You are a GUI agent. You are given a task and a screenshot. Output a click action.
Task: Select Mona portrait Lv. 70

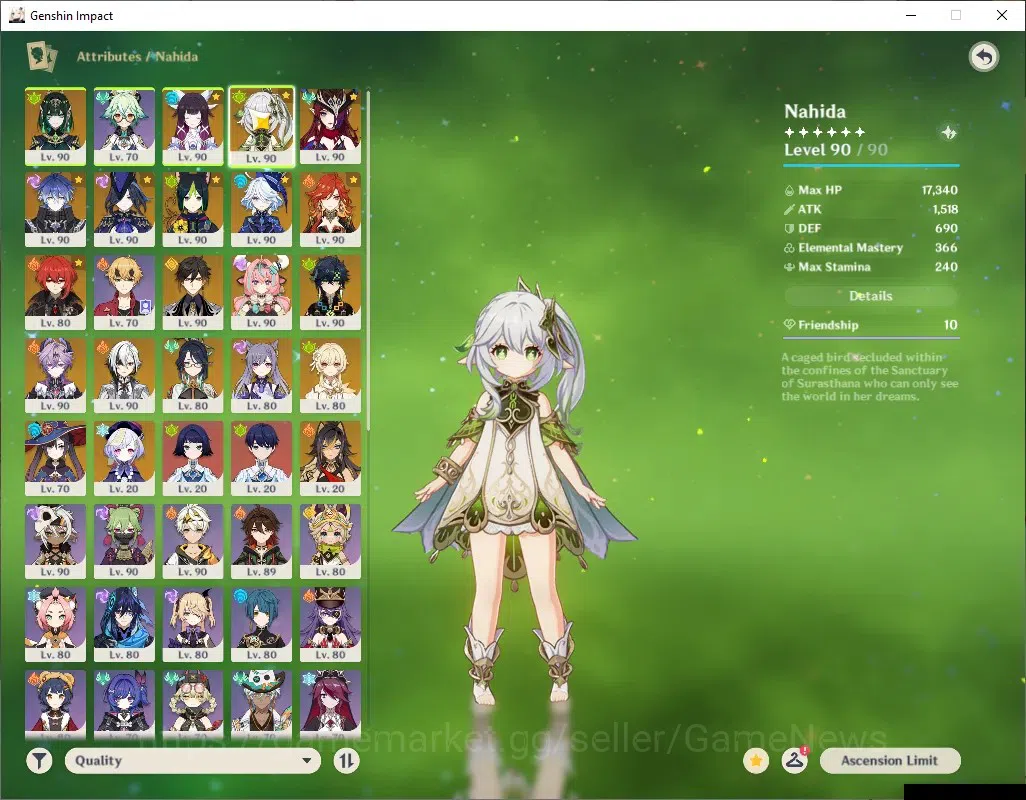click(56, 459)
